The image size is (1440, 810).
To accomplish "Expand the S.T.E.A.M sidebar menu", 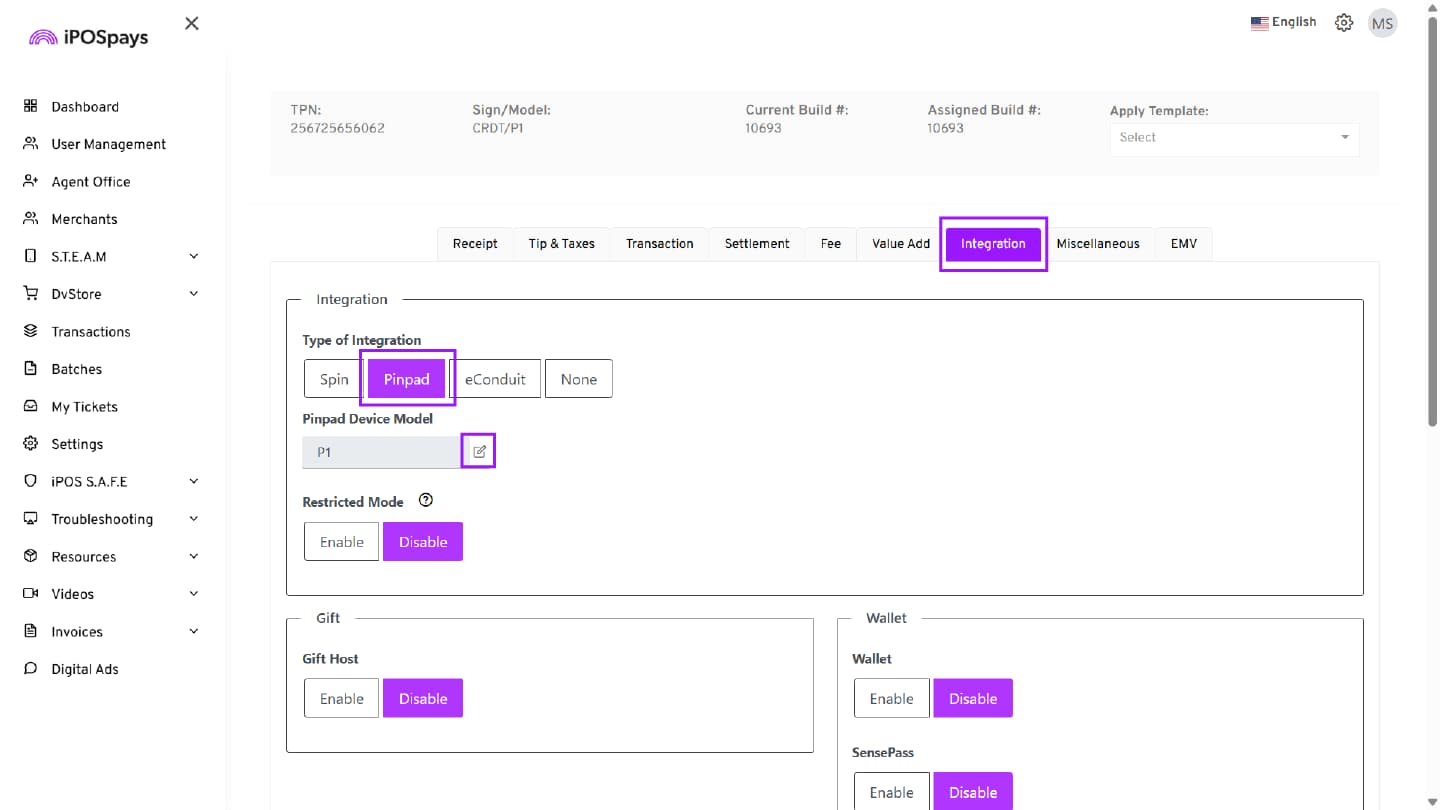I will point(193,257).
